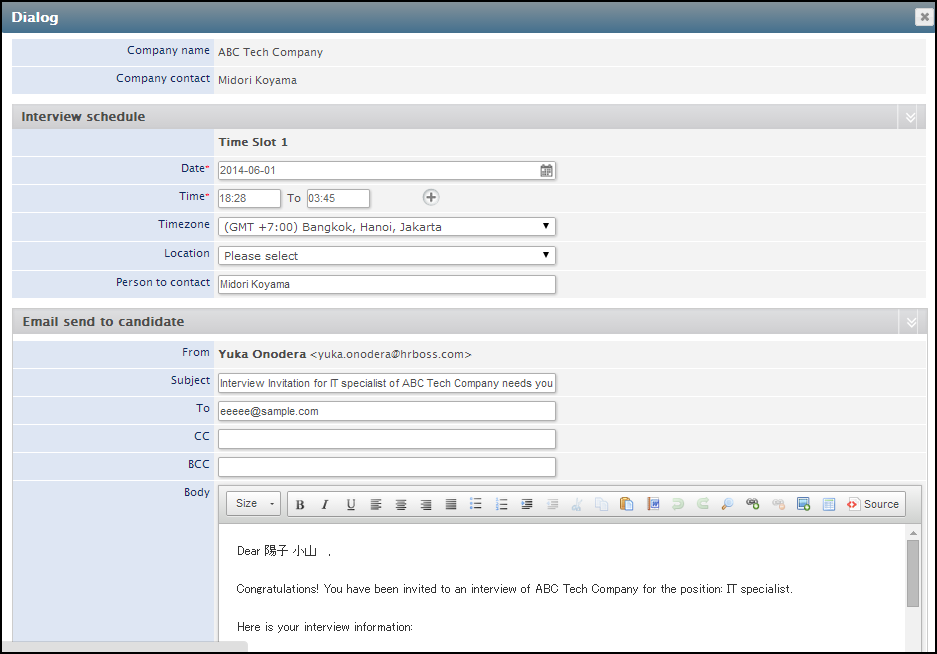Click 'Midori Koyama' company contact value

click(257, 80)
